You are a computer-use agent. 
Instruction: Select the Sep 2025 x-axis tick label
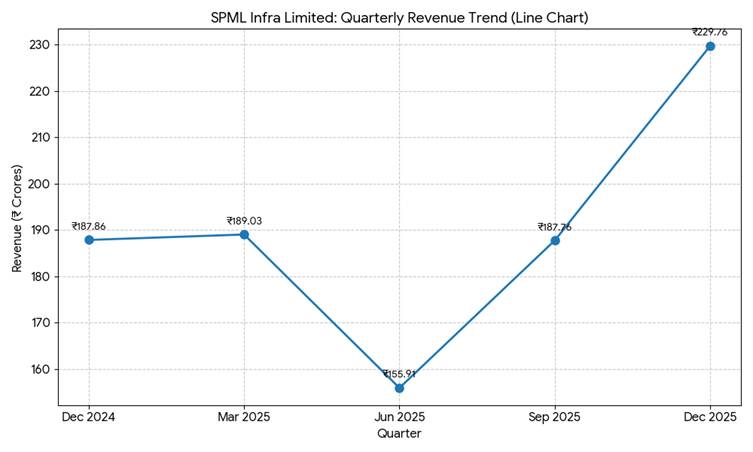pos(555,417)
